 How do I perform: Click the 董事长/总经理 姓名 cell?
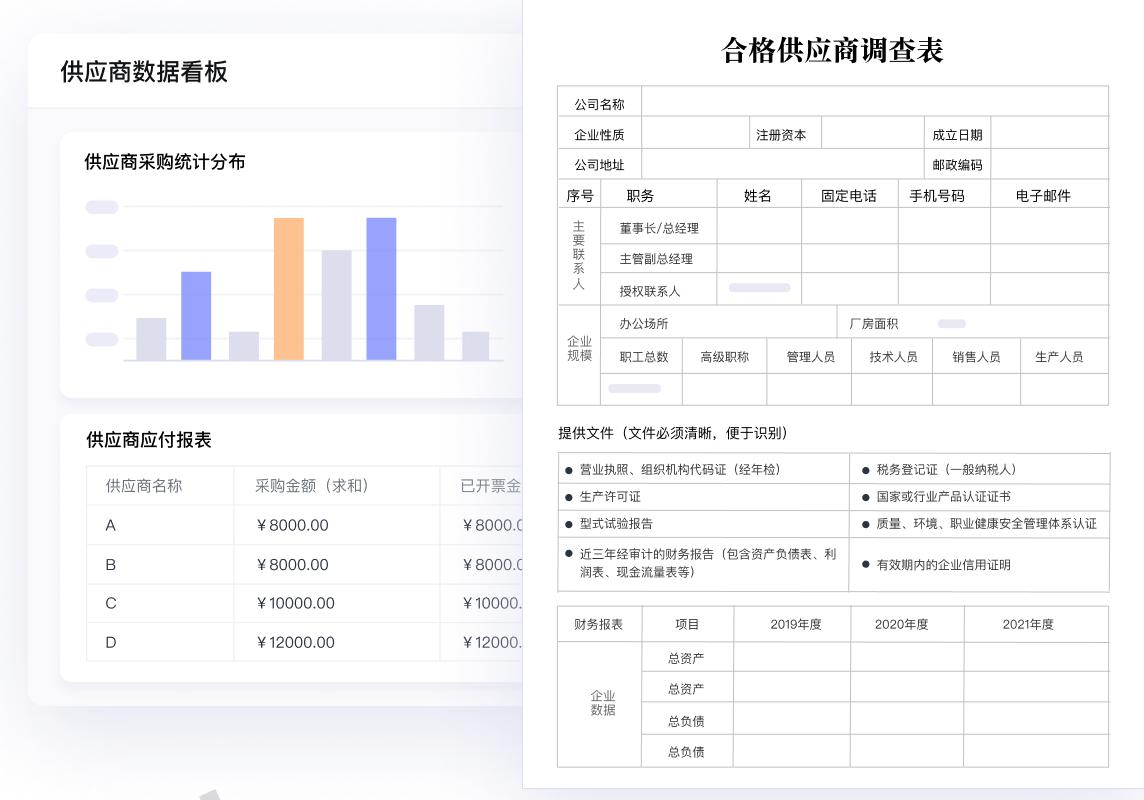pyautogui.click(x=758, y=226)
